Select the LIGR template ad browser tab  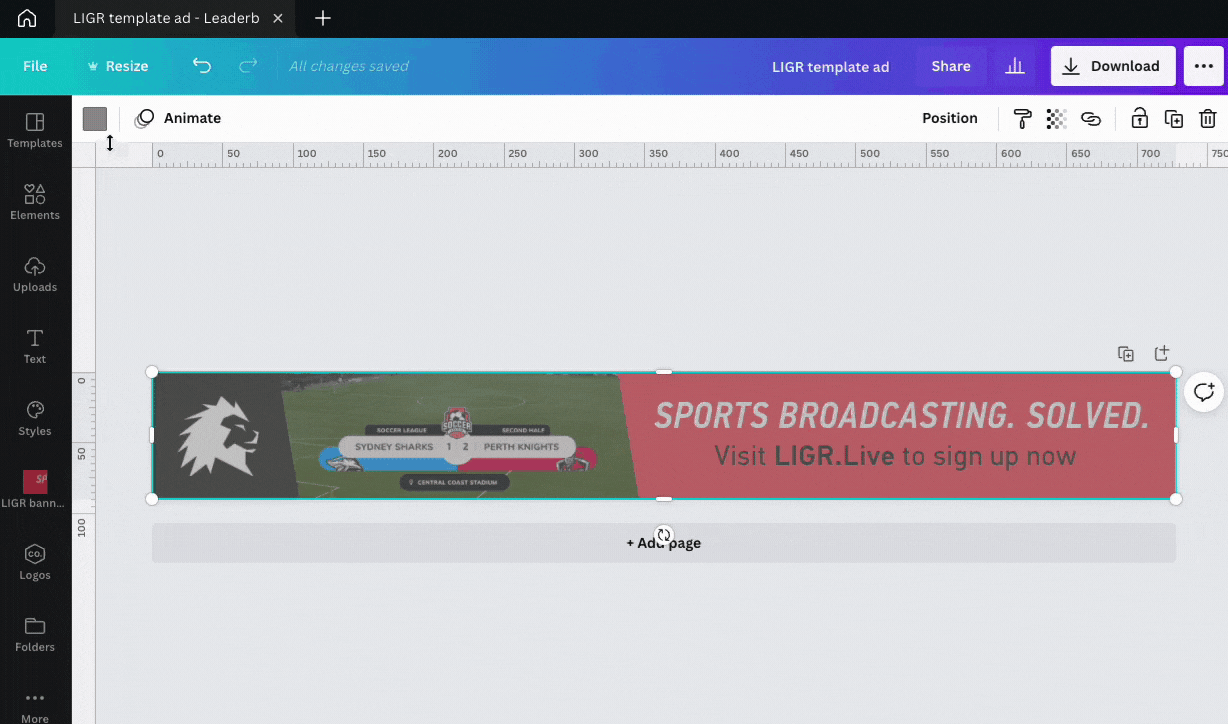pyautogui.click(x=165, y=19)
